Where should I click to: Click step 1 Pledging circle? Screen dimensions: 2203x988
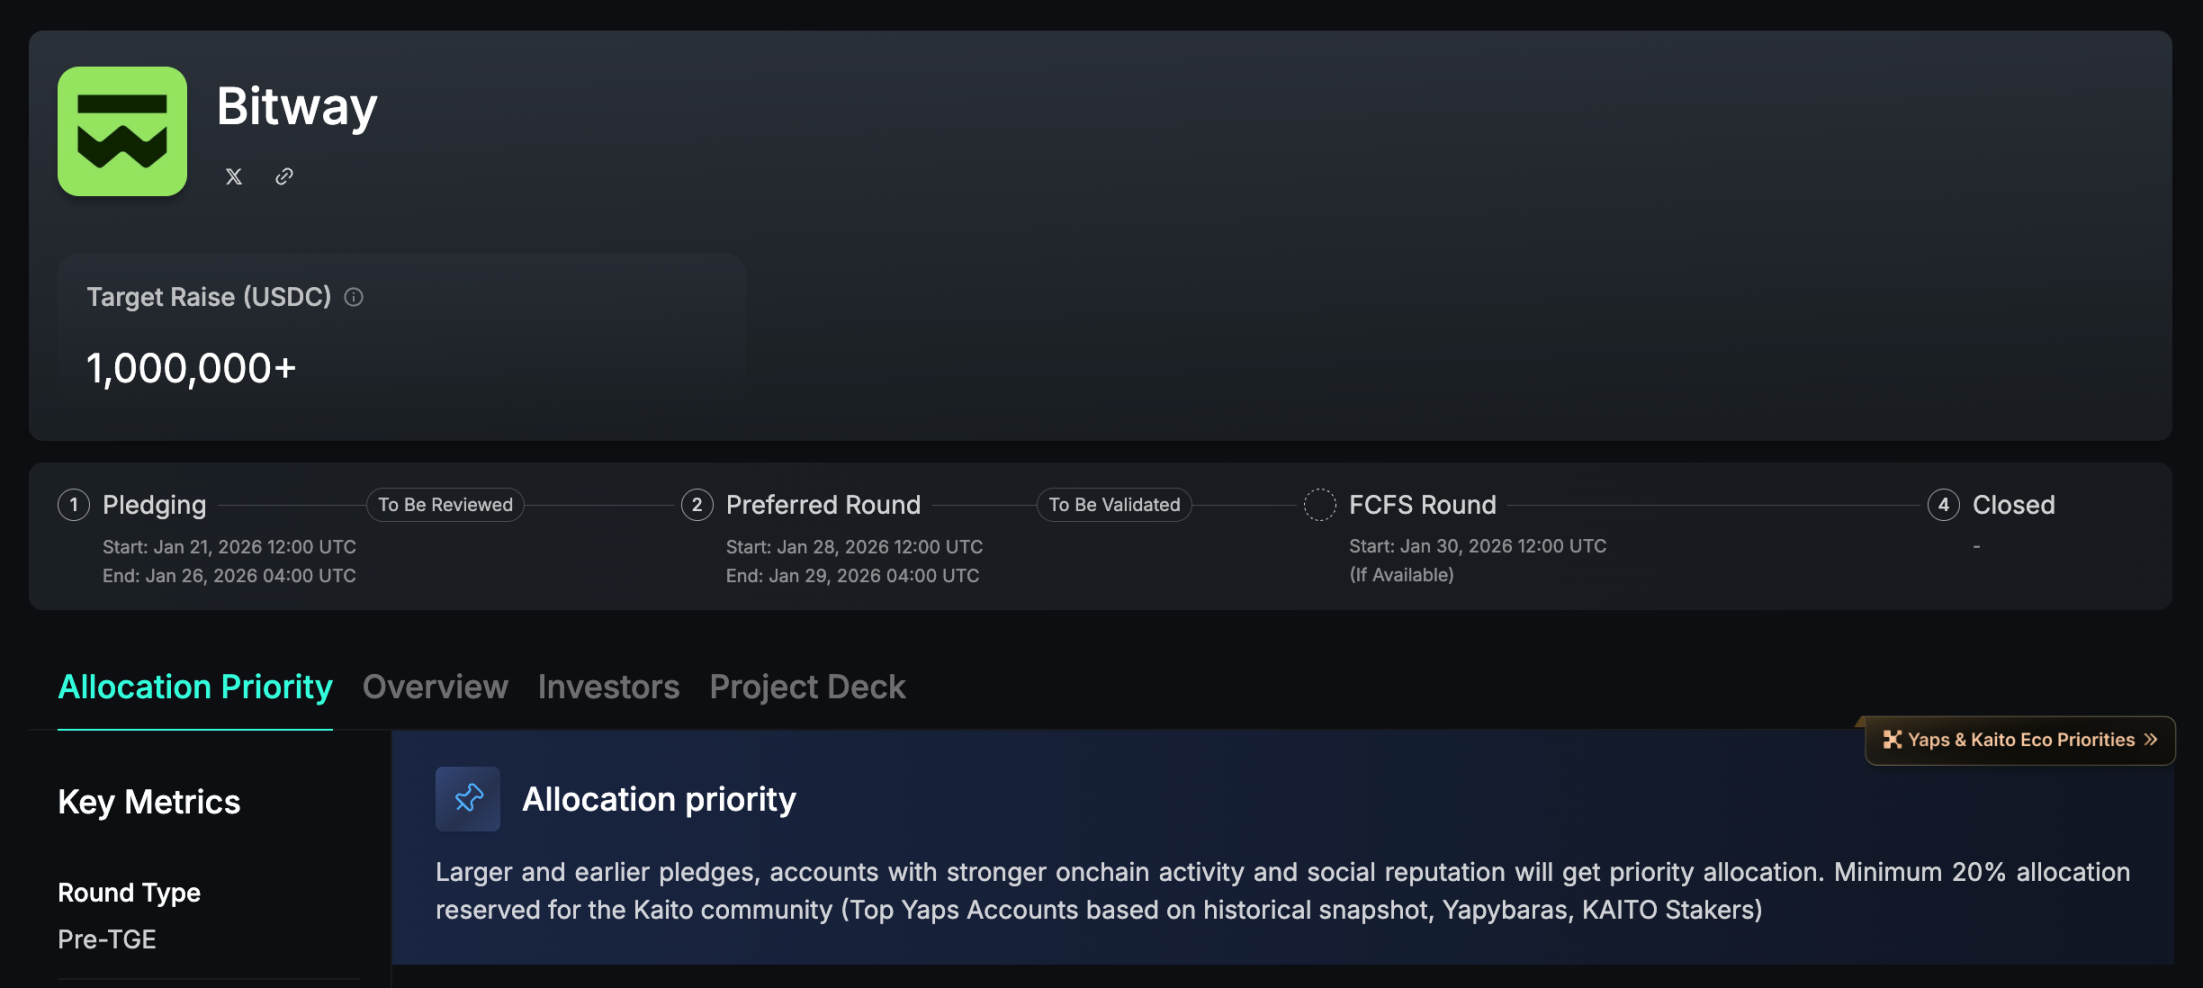click(74, 505)
